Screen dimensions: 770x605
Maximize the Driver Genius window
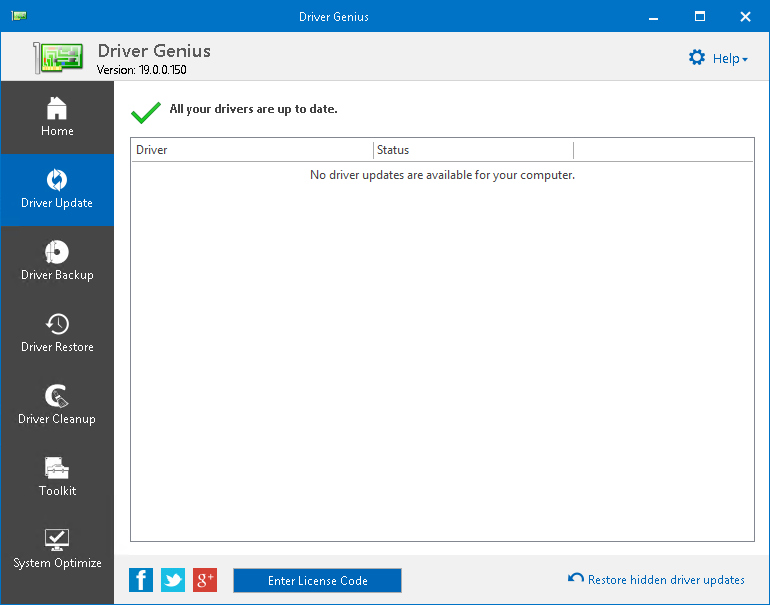[700, 17]
